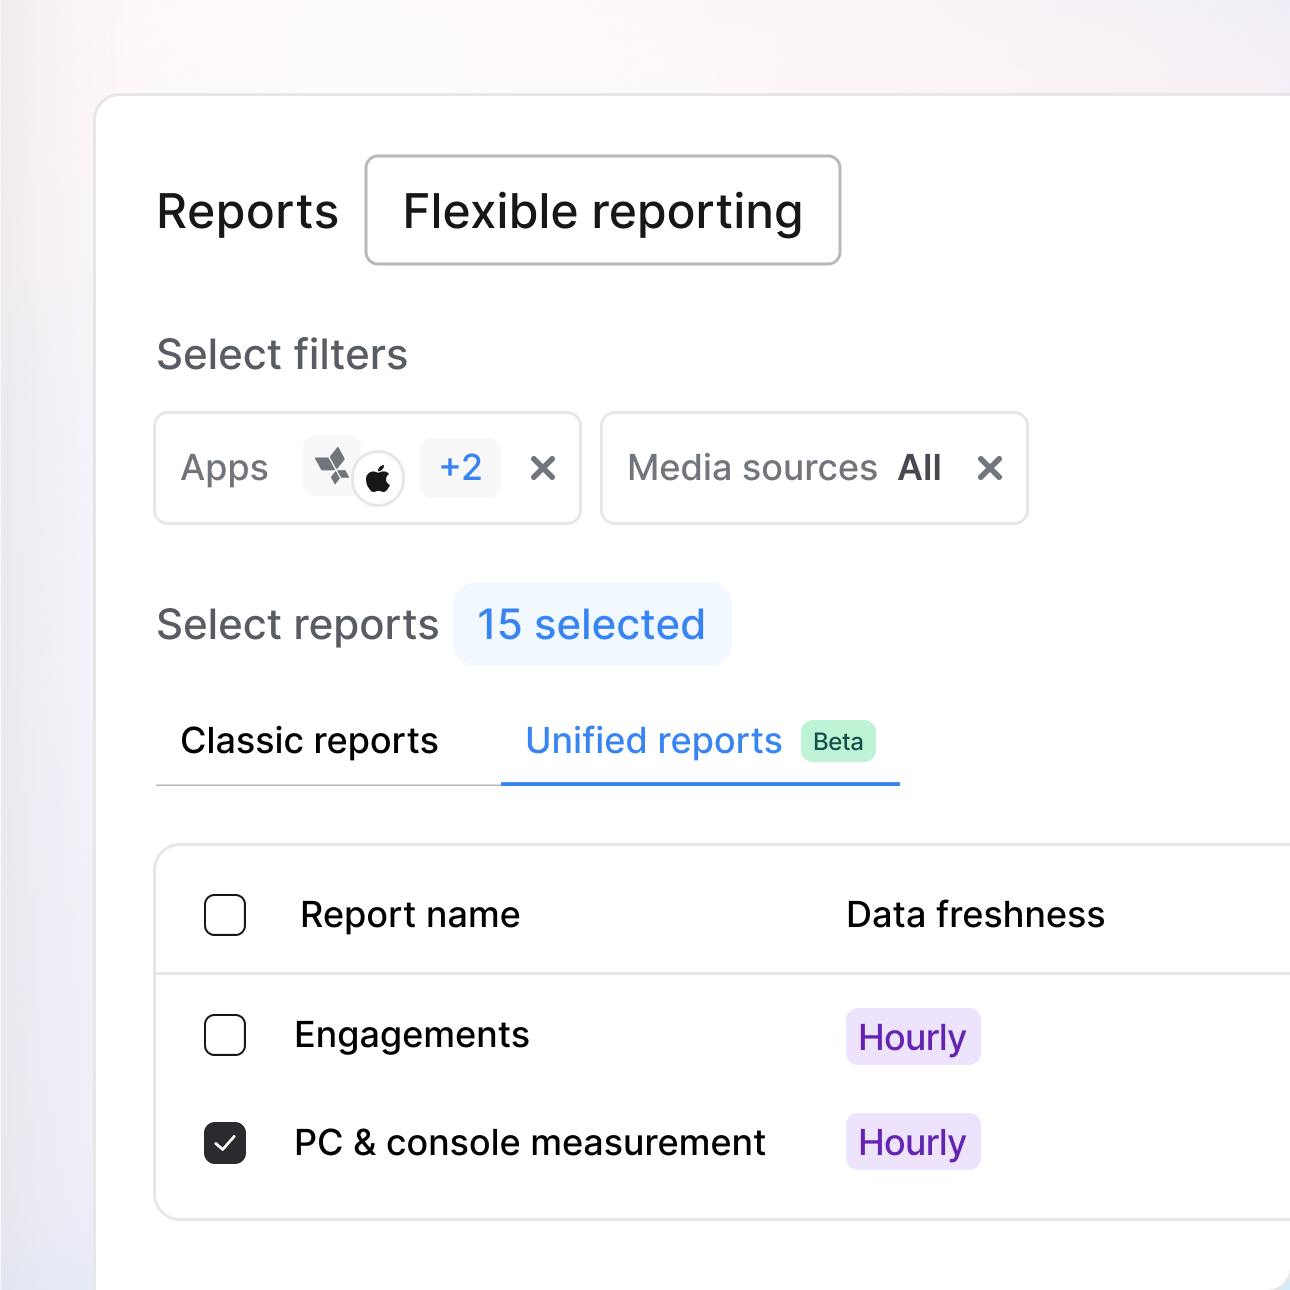Image resolution: width=1290 pixels, height=1290 pixels.
Task: Click the Data freshness column header
Action: tap(975, 914)
